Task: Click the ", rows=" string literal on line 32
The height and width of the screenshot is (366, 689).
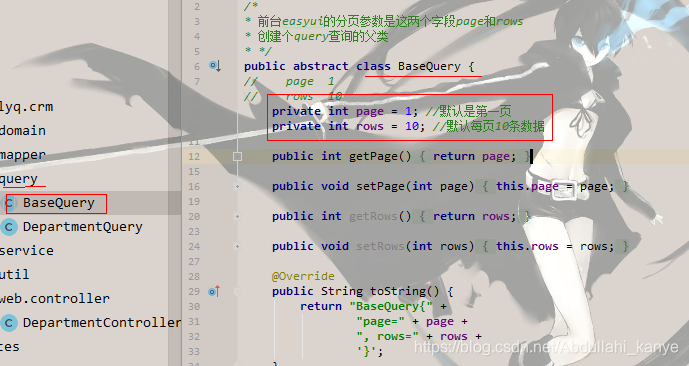Action: (388, 336)
